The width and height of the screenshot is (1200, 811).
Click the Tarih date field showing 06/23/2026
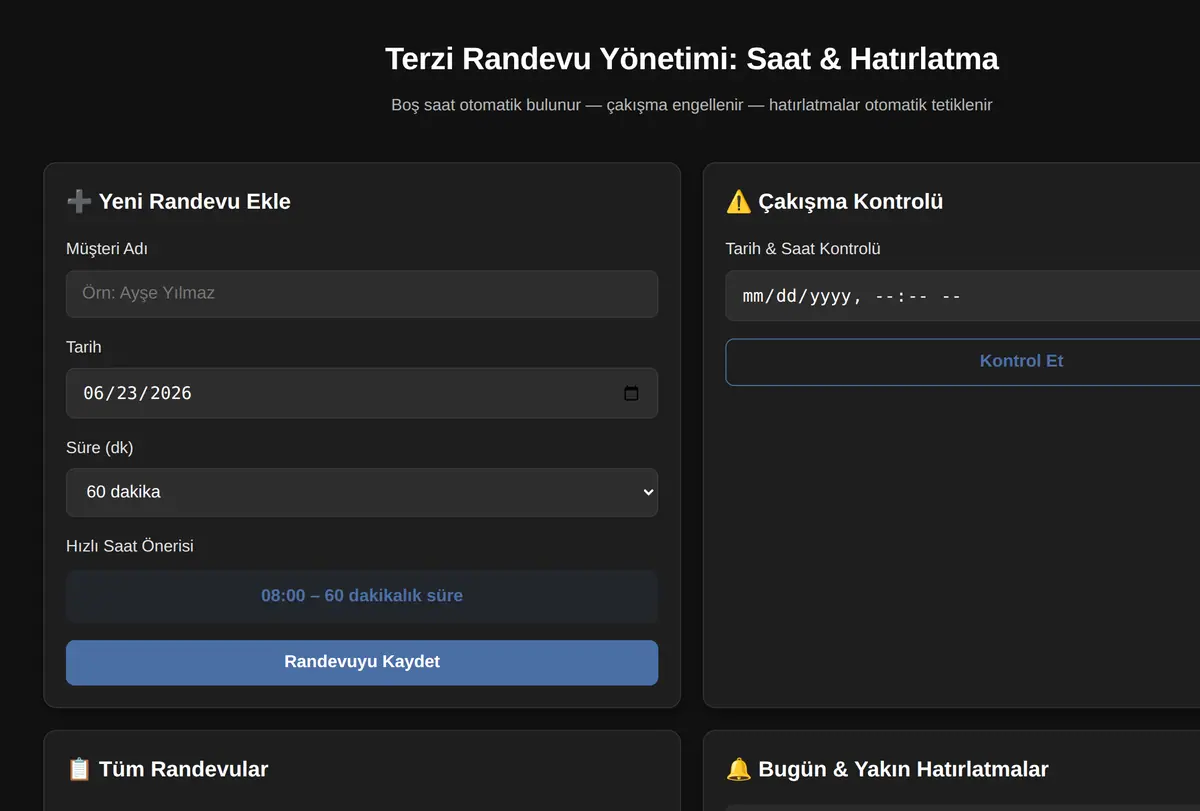[362, 393]
